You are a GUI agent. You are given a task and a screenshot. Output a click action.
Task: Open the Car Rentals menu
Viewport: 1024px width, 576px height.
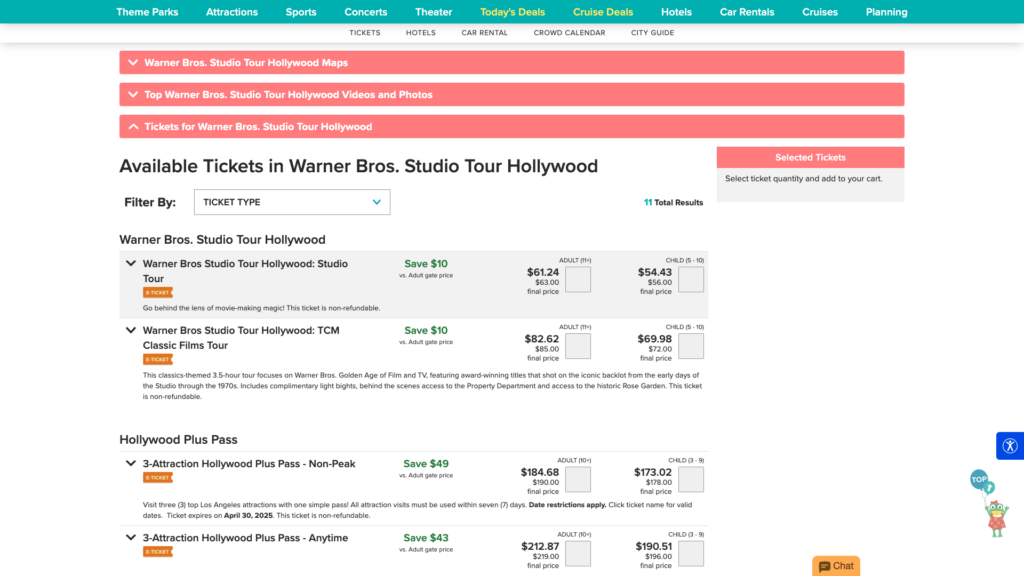747,12
